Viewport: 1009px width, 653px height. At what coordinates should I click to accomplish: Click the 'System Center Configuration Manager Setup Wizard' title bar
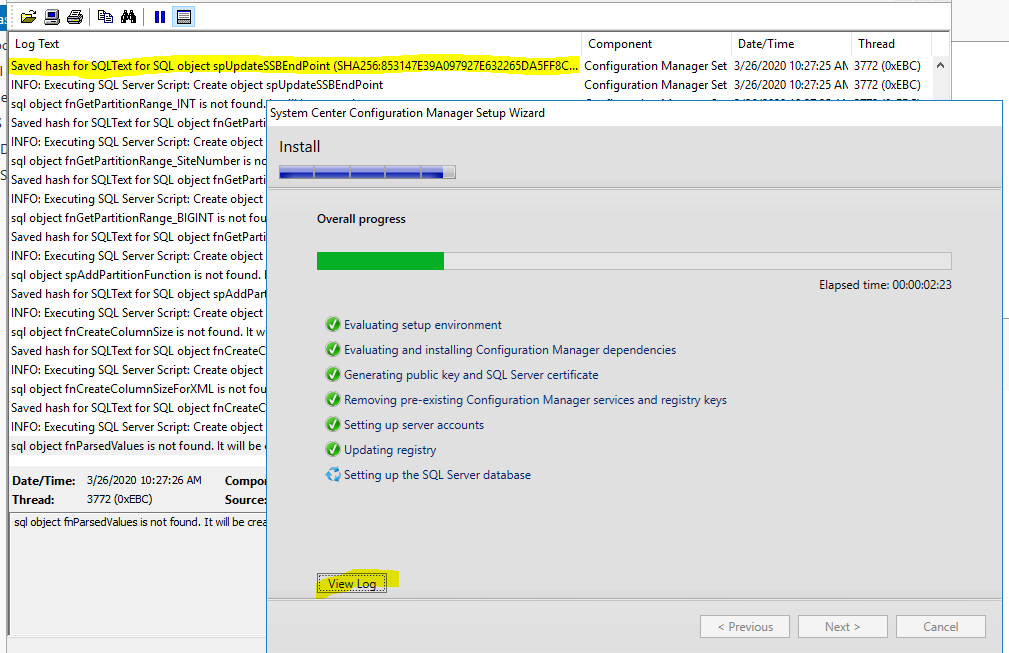coord(634,113)
